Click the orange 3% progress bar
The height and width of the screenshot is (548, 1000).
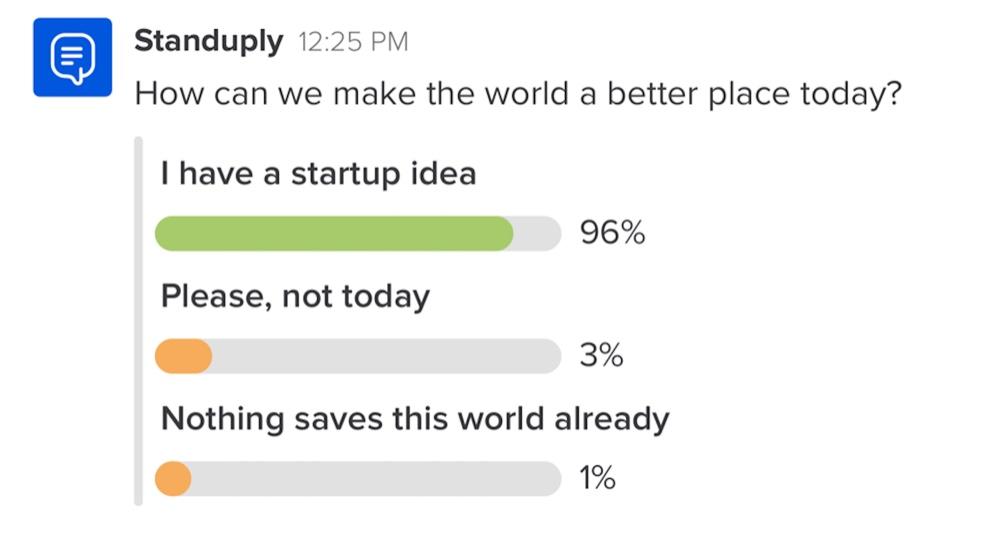coord(184,356)
